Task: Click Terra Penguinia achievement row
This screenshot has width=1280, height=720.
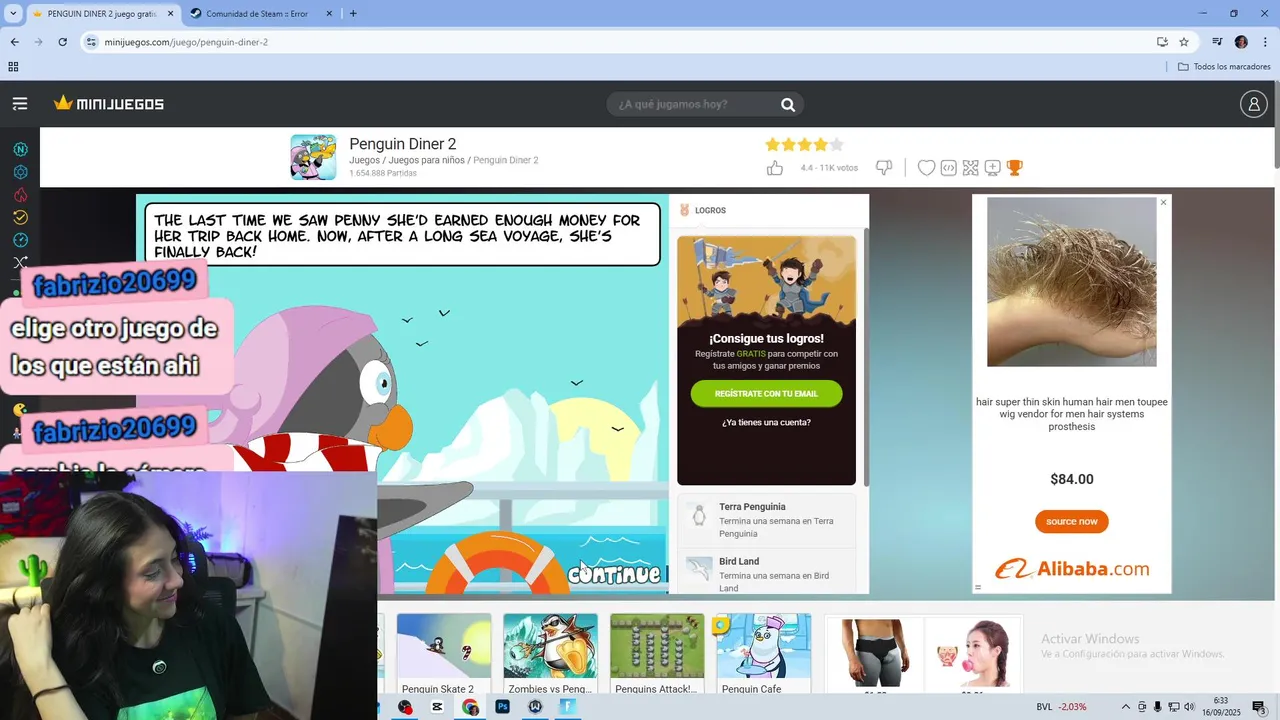Action: (766, 520)
